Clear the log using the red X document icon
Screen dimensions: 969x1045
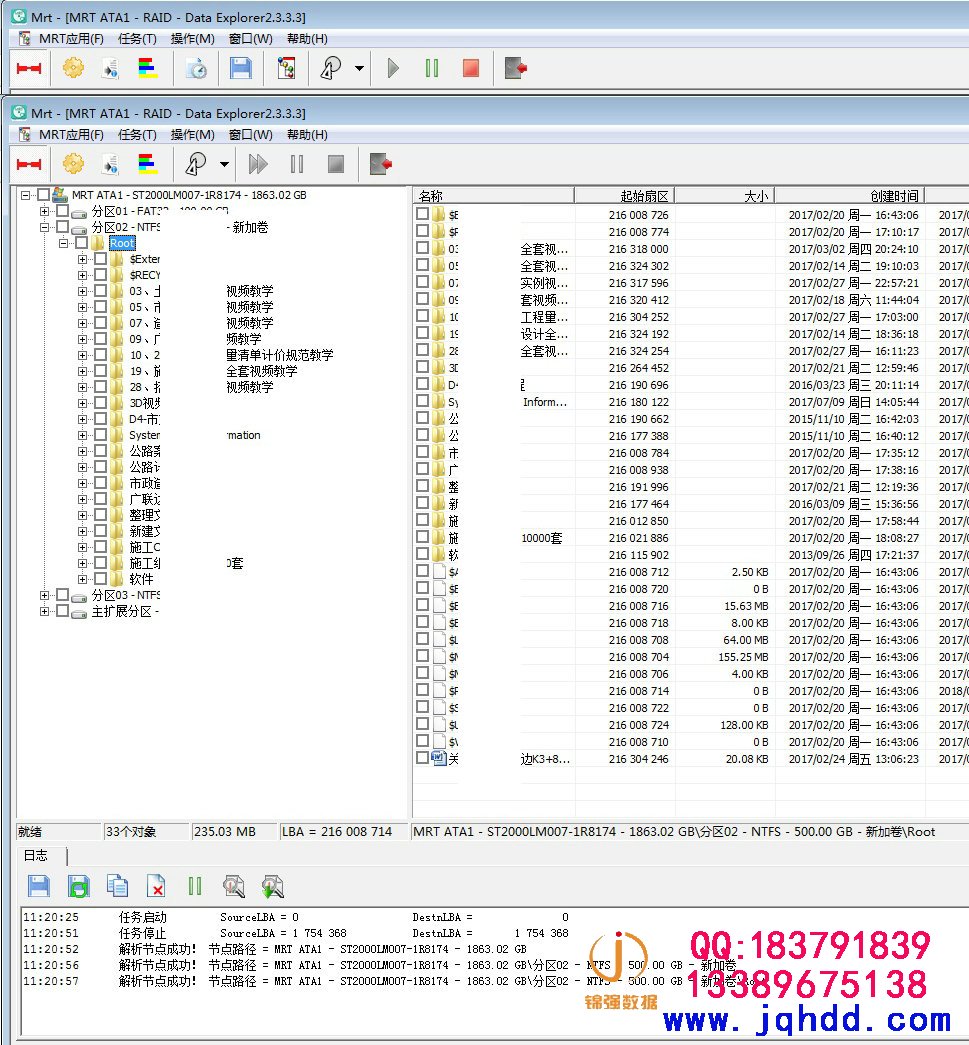click(x=156, y=886)
